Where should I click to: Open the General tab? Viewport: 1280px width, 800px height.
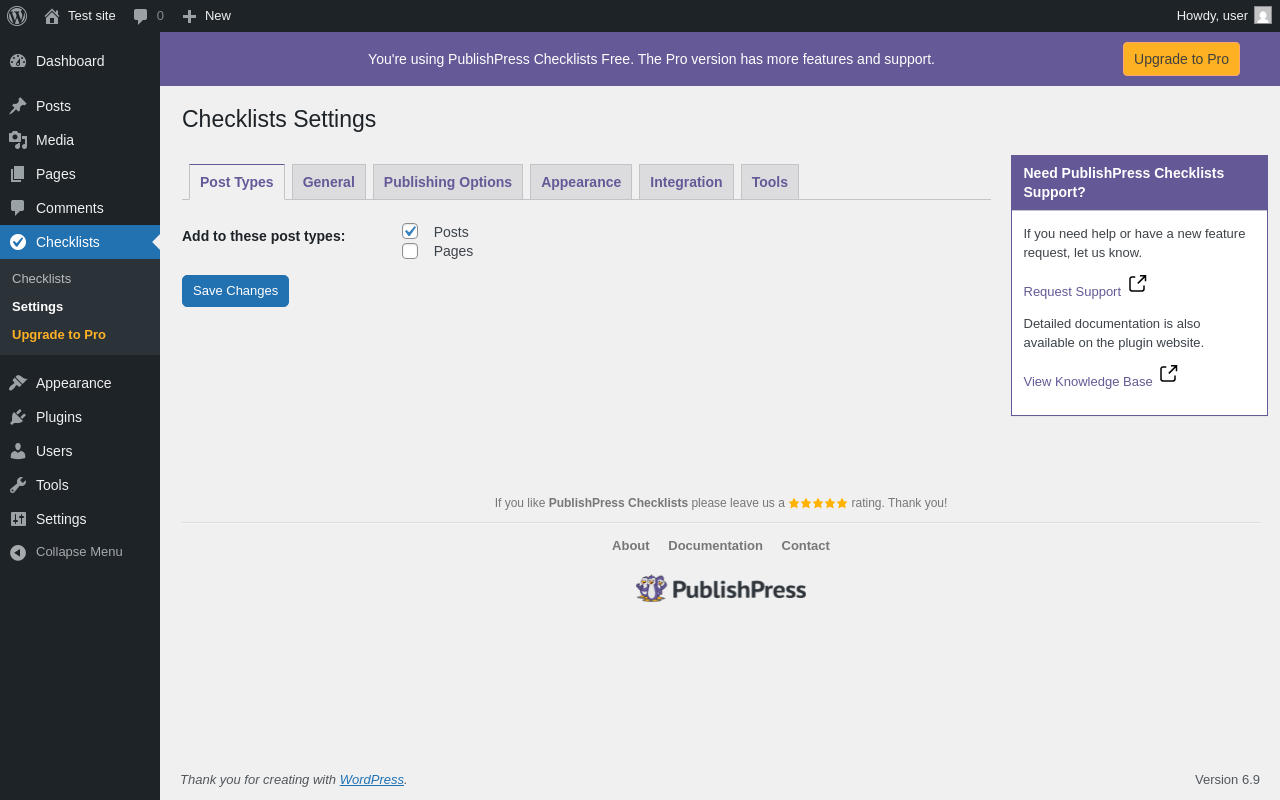point(329,182)
